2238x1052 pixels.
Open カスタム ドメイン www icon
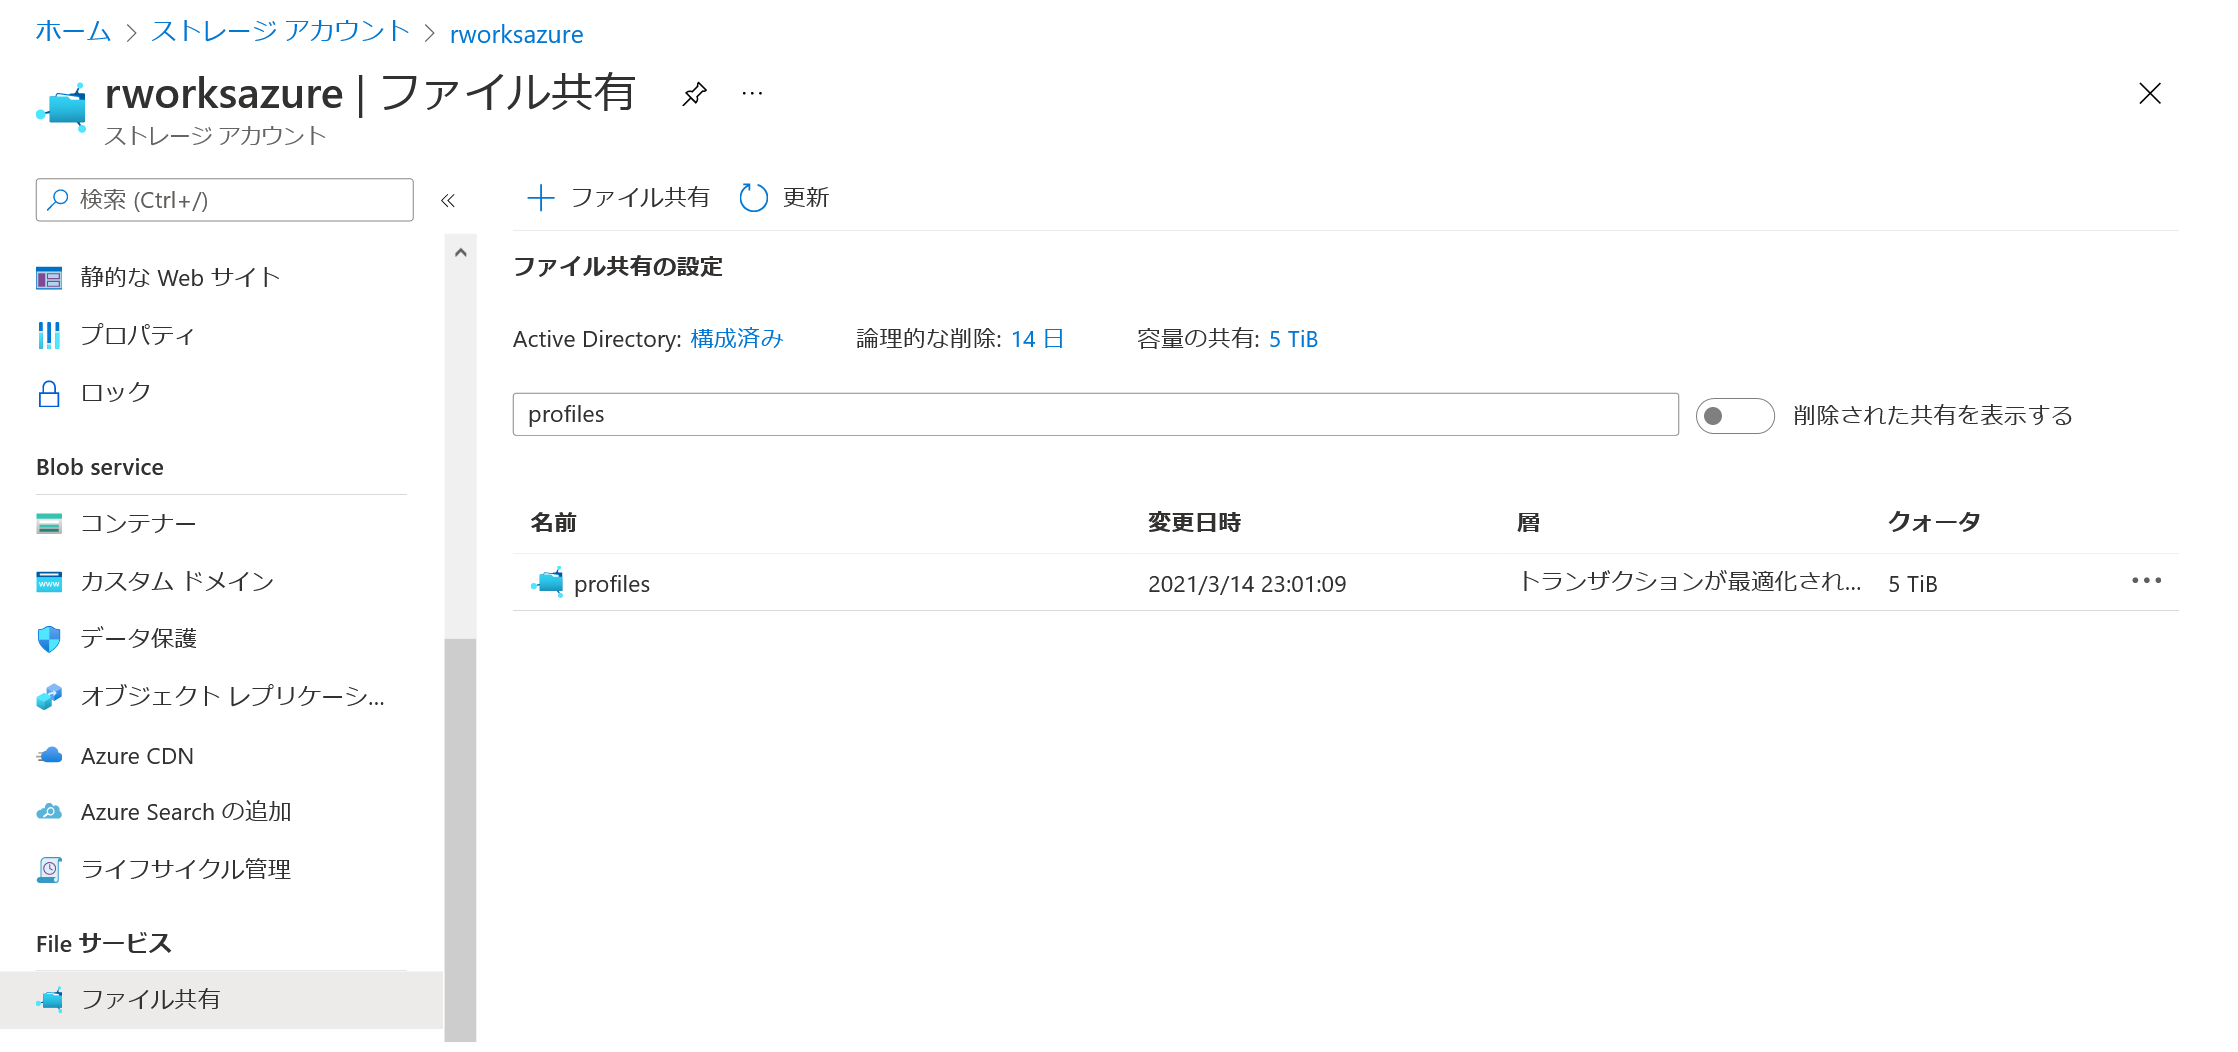pyautogui.click(x=49, y=581)
